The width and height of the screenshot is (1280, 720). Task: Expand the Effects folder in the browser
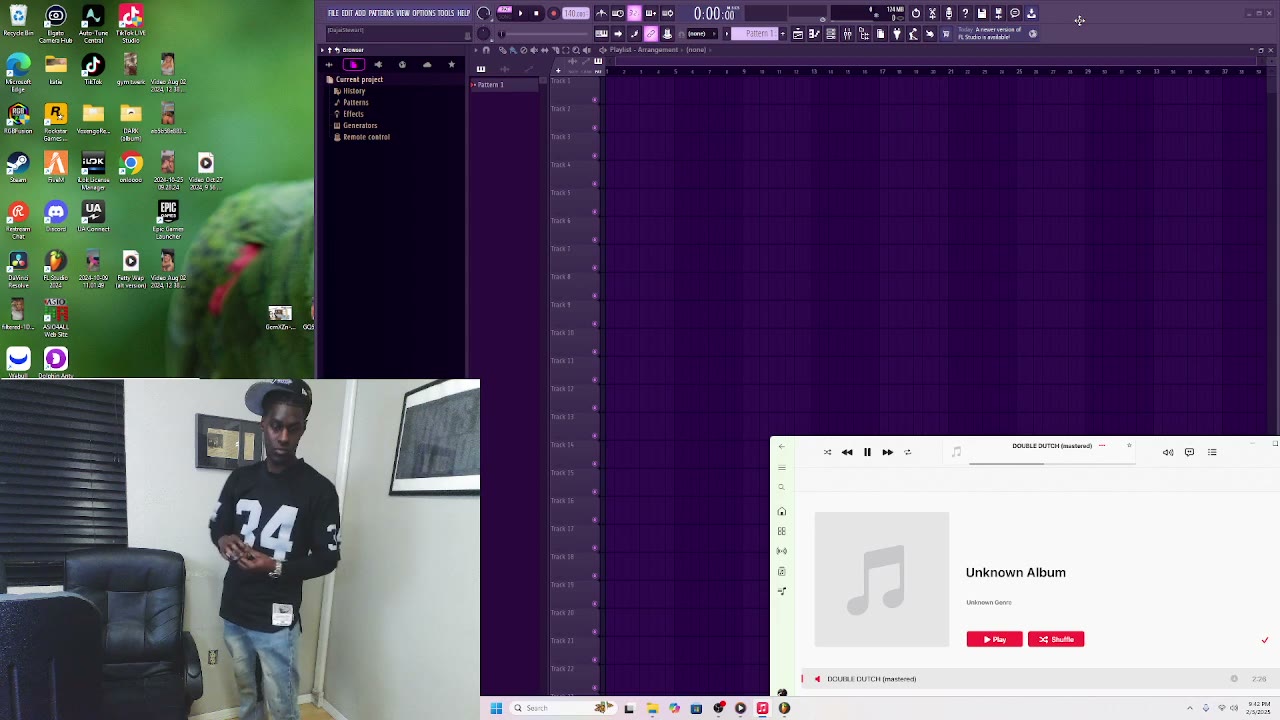353,114
